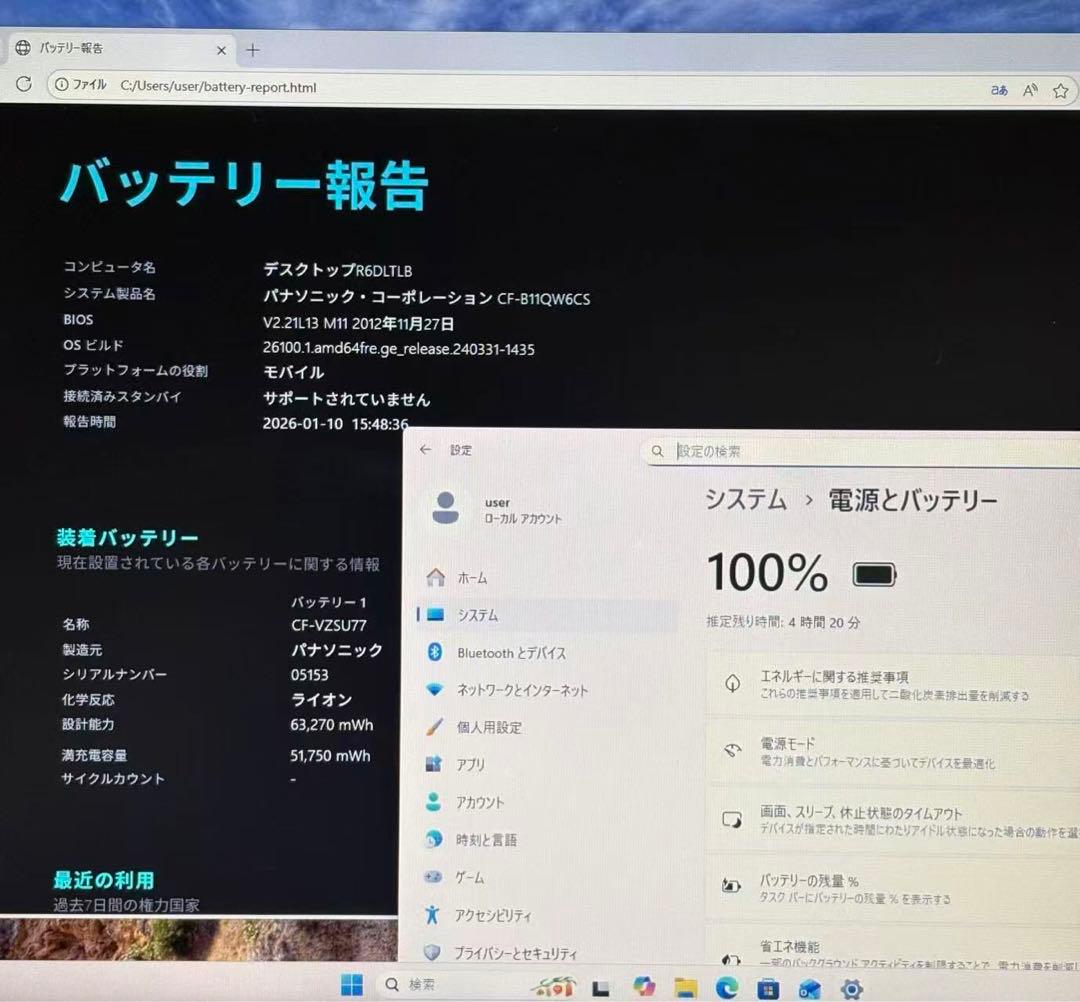Click the 設定の検索 search field
Image resolution: width=1080 pixels, height=1002 pixels.
tap(750, 451)
